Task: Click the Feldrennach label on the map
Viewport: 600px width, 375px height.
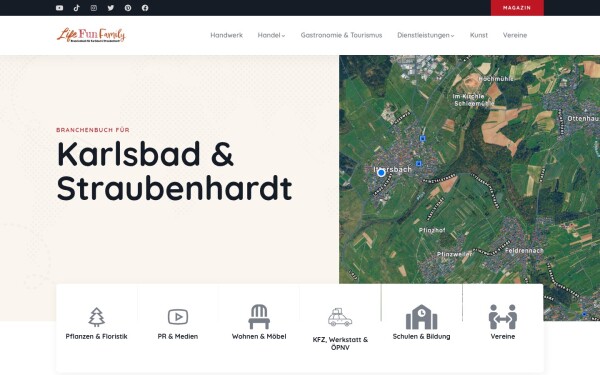Action: click(x=524, y=251)
